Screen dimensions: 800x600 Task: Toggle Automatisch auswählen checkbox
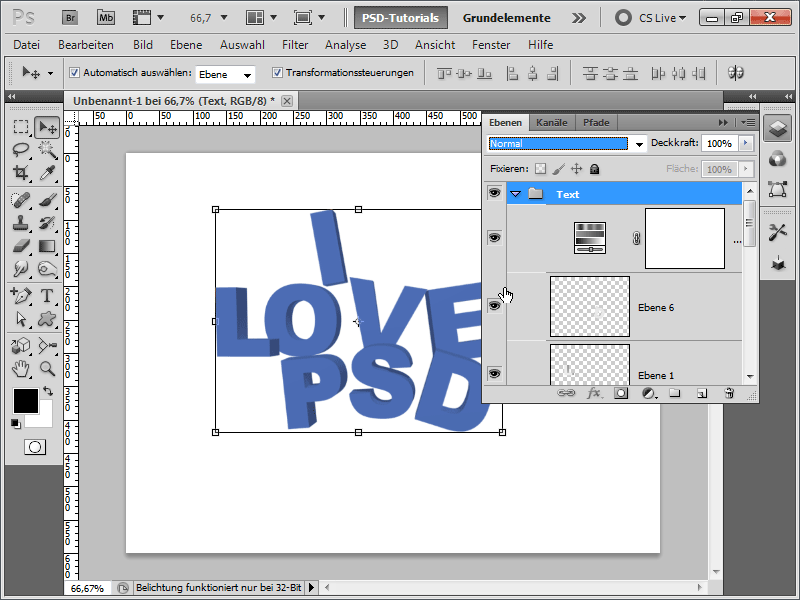pos(74,72)
